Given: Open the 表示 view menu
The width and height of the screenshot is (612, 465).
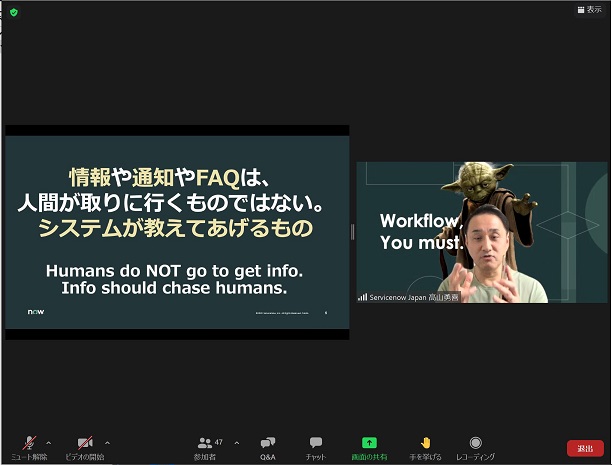Looking at the screenshot, I should click(590, 9).
